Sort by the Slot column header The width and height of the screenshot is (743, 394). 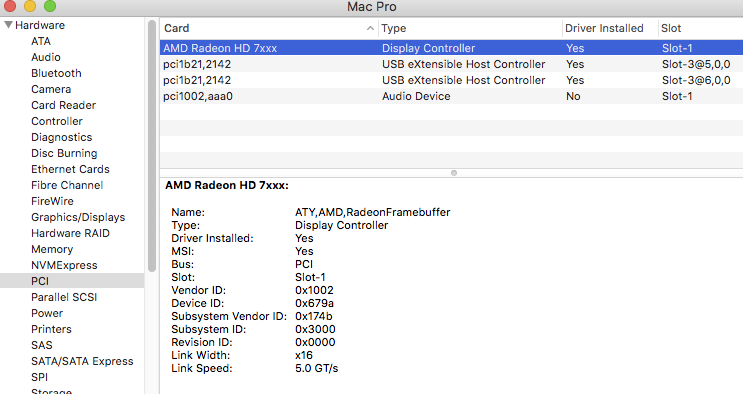671,28
